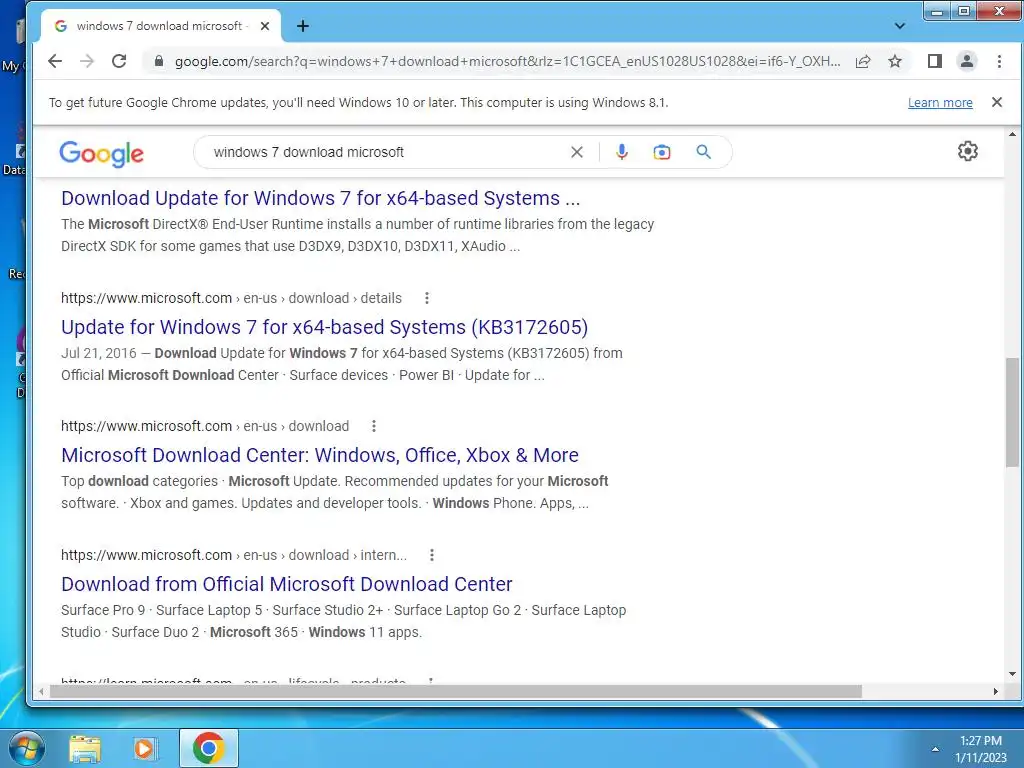Click the https://www.microsoft.com › en-us › download › details URL
Screen dimensions: 1024x768
click(231, 298)
